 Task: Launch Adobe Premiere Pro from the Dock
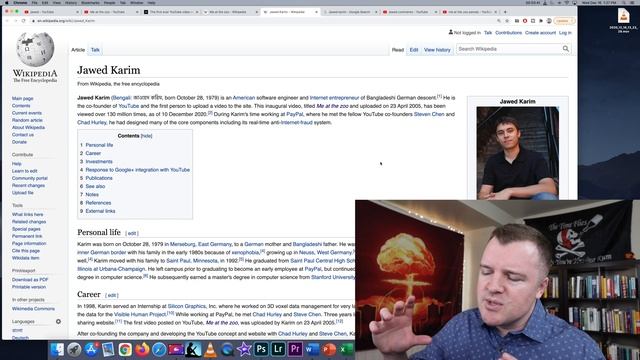295,349
